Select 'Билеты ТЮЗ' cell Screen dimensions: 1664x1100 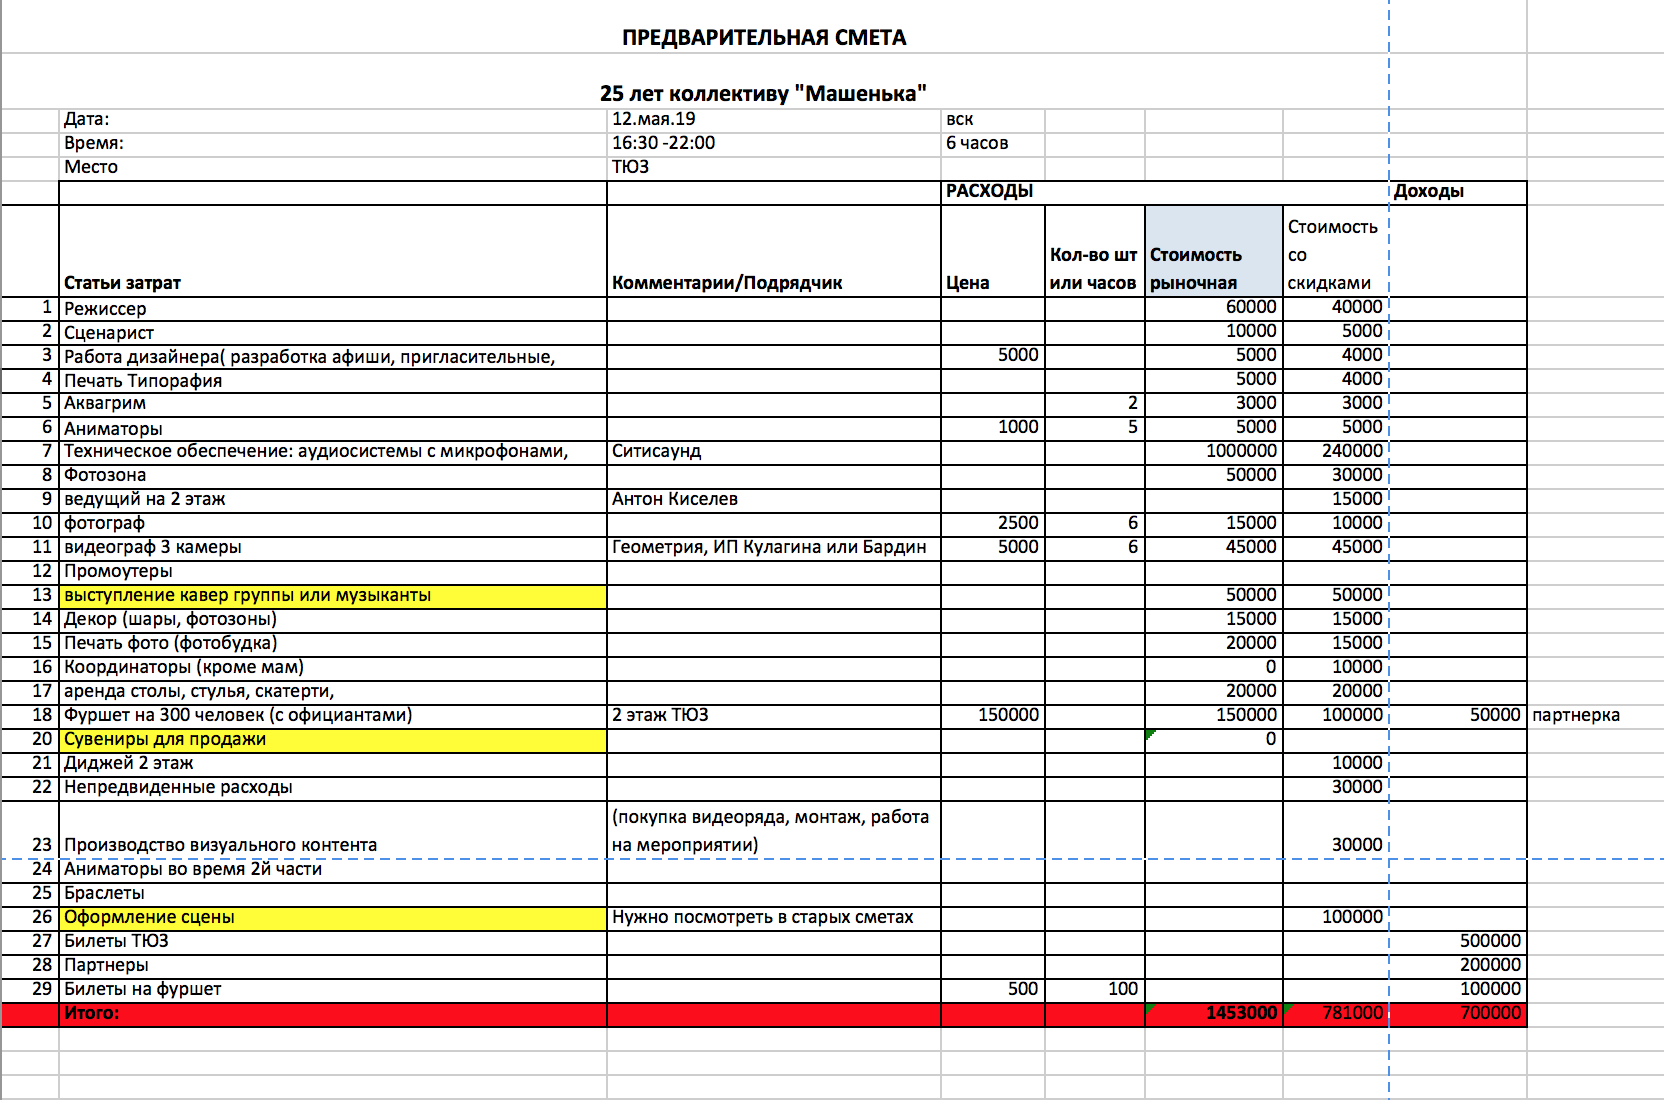coord(333,942)
